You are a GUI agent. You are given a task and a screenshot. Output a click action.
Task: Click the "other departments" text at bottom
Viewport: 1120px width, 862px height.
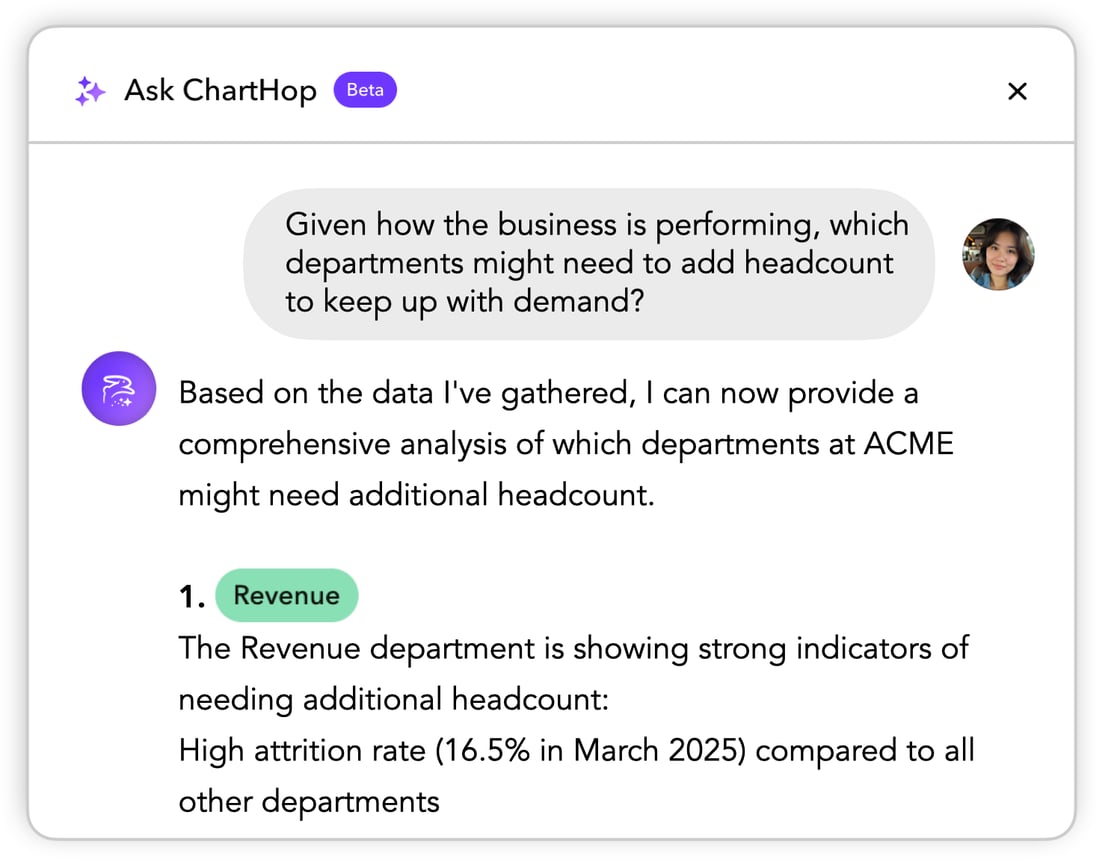pos(309,801)
